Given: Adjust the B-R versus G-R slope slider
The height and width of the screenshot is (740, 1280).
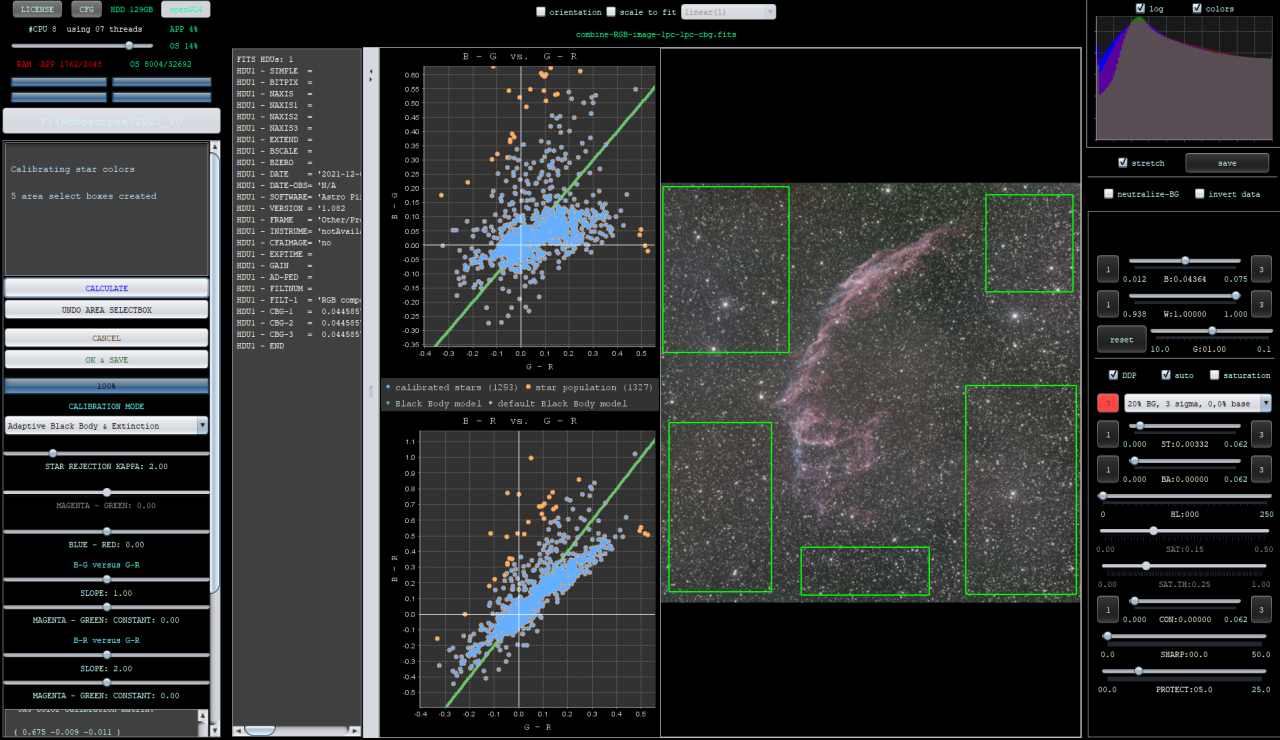Looking at the screenshot, I should [106, 655].
